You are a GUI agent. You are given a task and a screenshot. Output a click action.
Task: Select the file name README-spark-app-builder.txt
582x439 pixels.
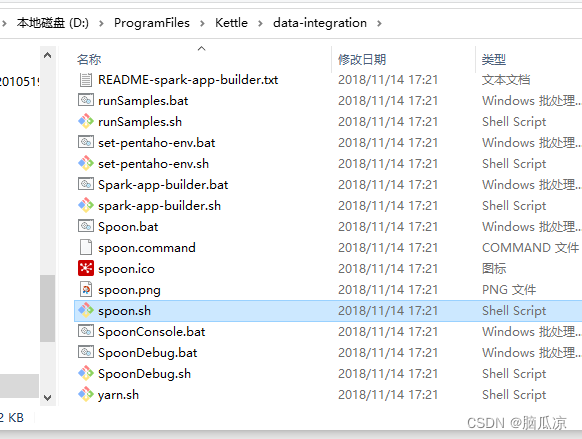pos(188,80)
